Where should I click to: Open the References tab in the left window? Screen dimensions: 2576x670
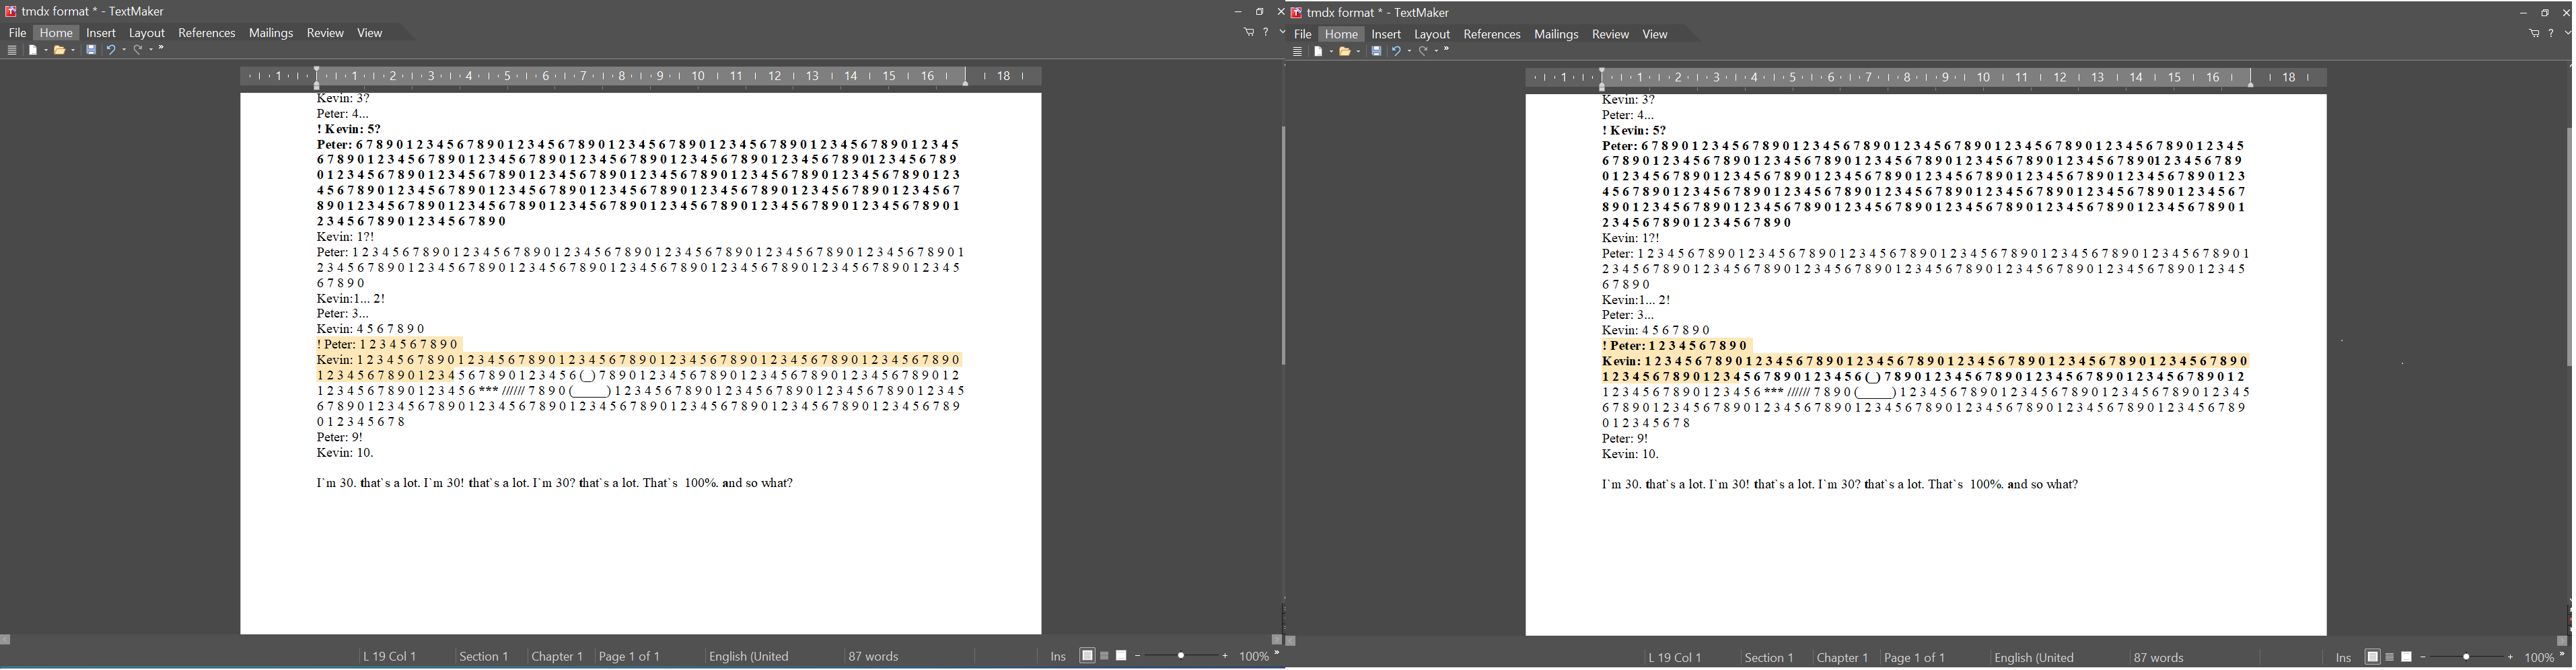pyautogui.click(x=207, y=33)
